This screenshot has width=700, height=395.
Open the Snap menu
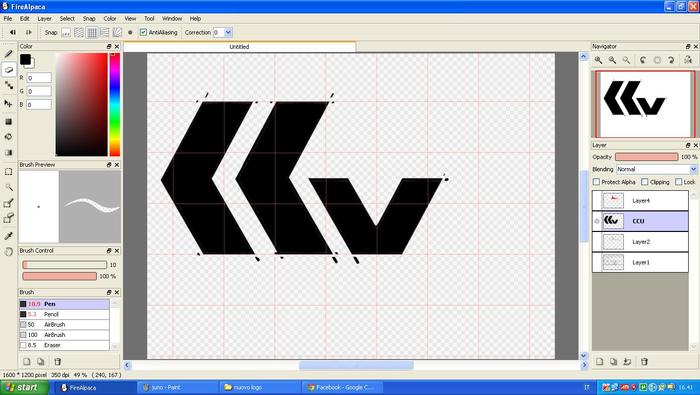(89, 19)
